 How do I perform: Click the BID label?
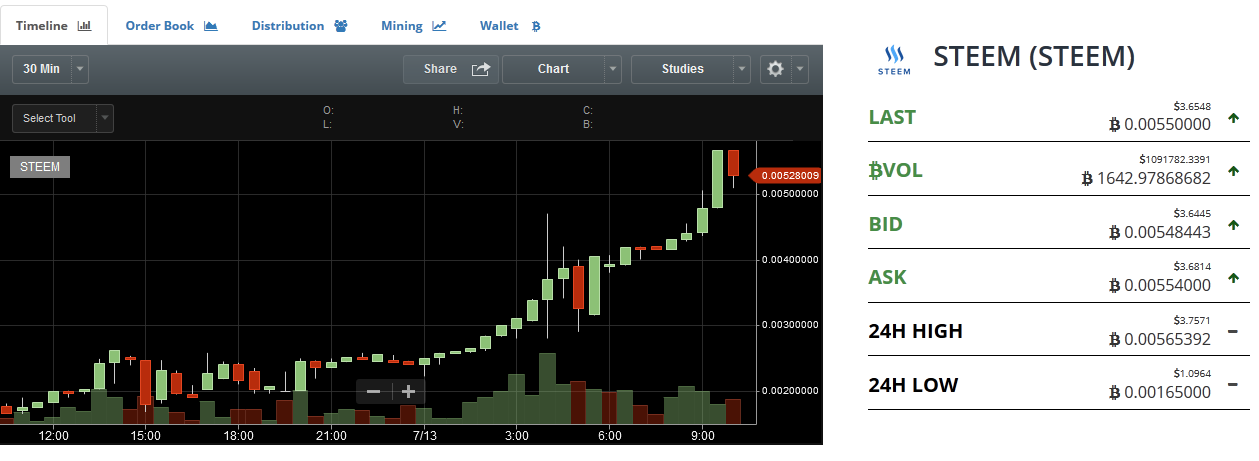(886, 224)
